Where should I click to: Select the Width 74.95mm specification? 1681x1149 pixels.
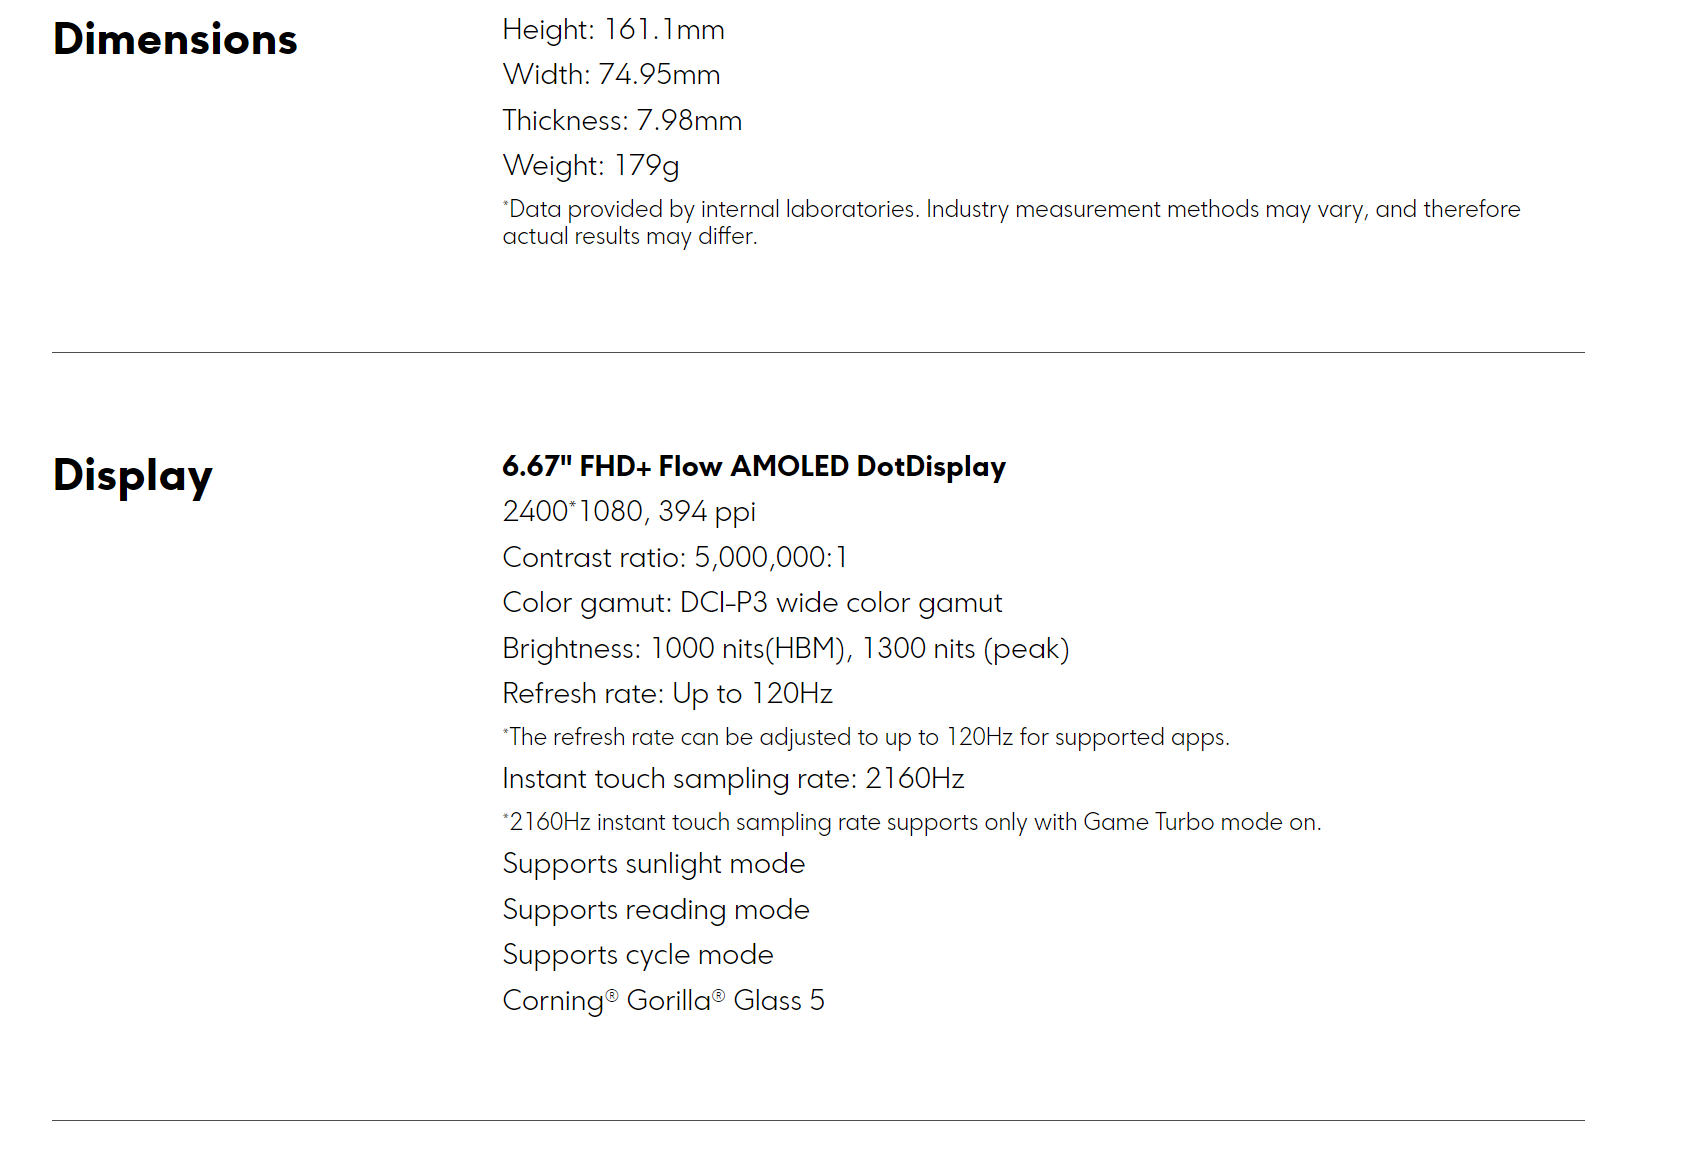611,75
